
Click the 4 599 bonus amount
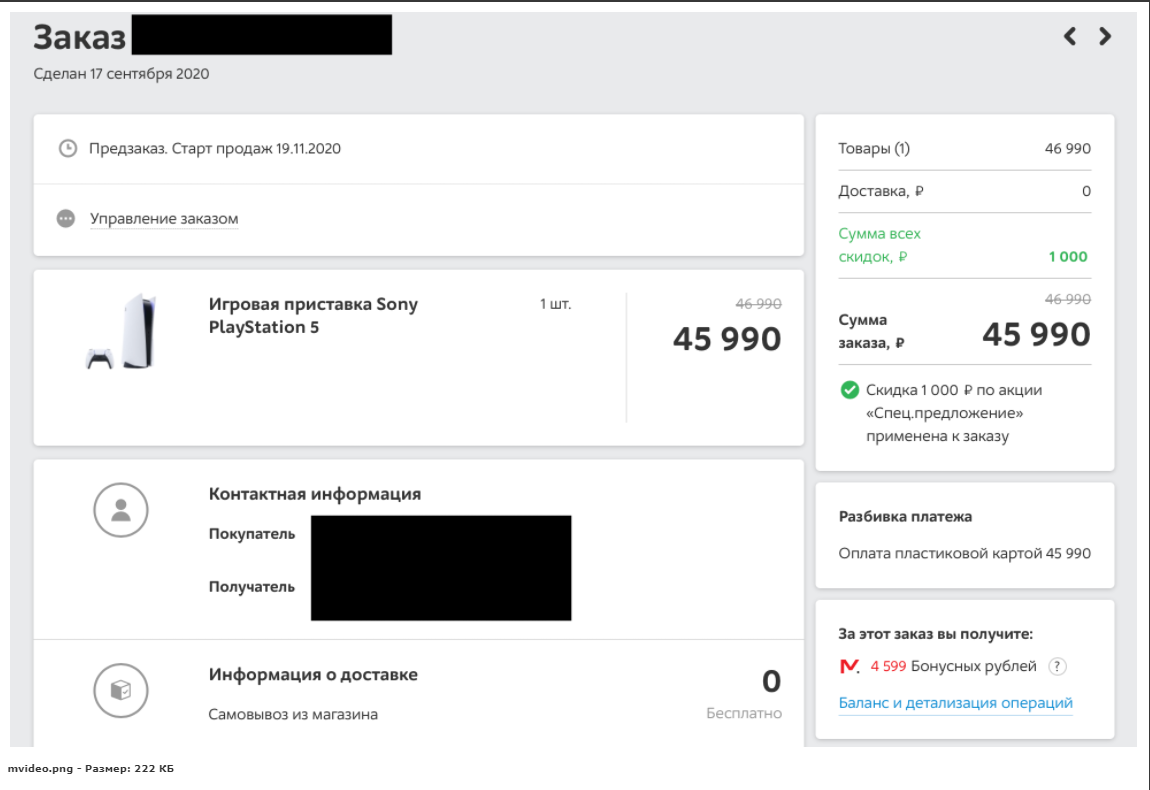click(888, 667)
